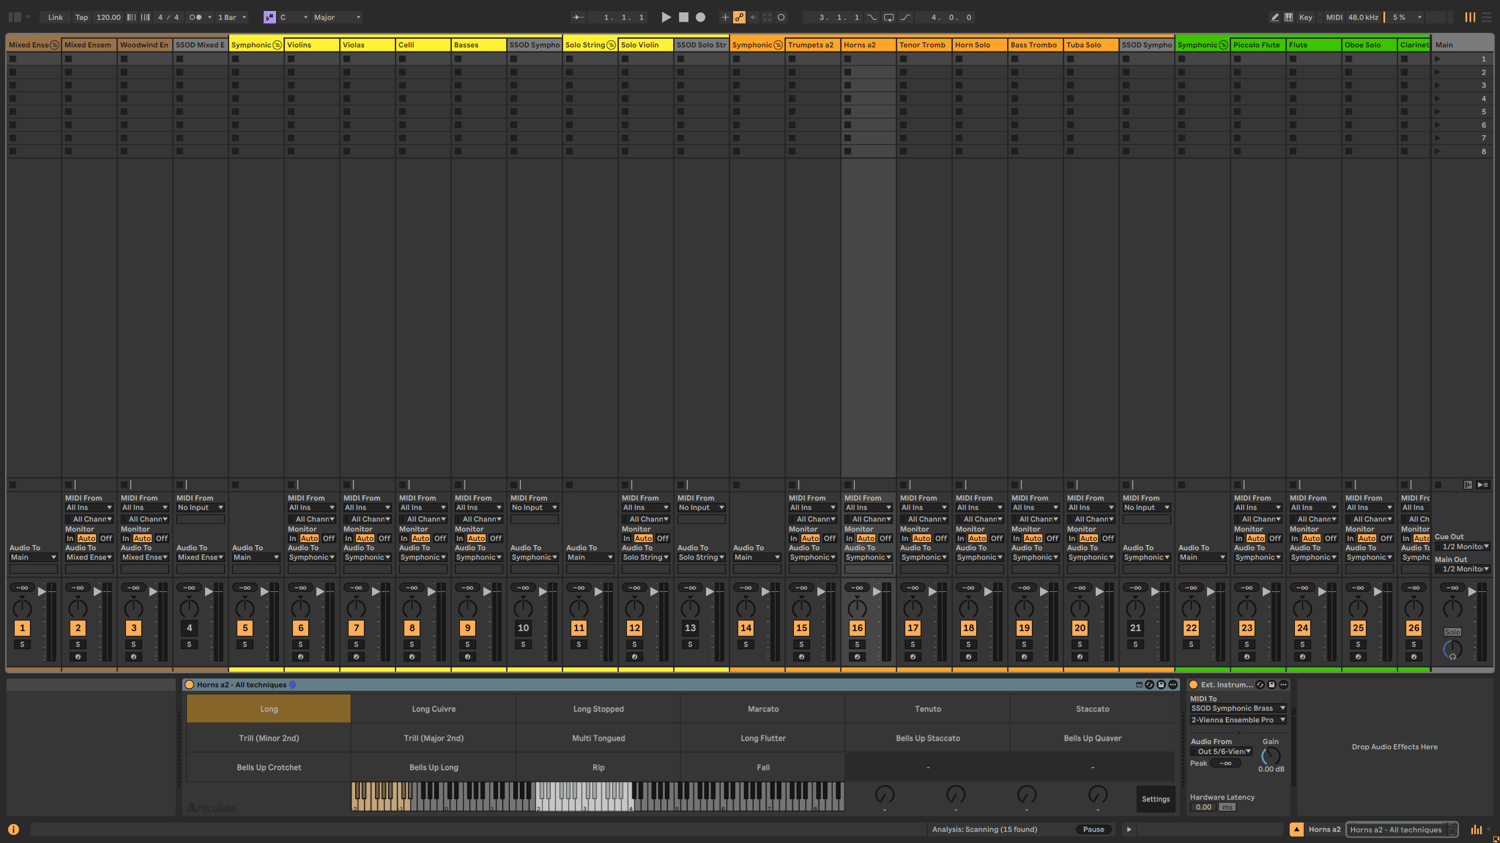The image size is (1500, 843).
Task: Launch scene 1 on Main track
Action: (1438, 59)
